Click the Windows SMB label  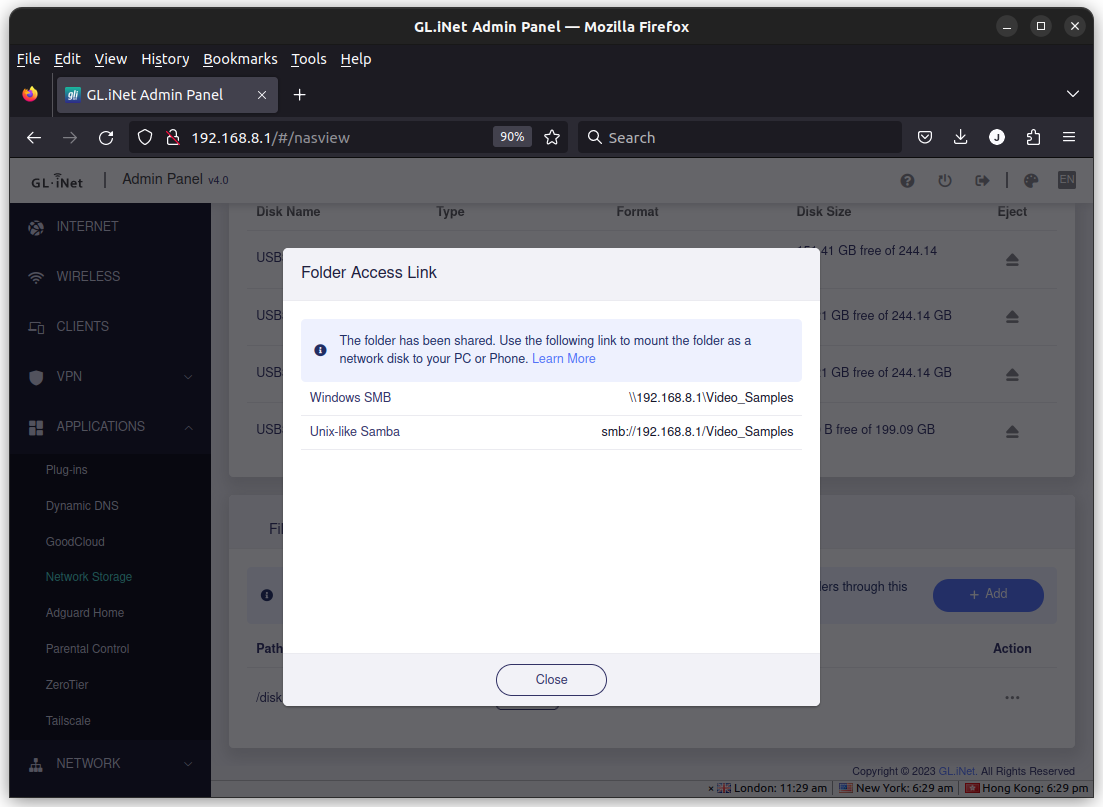coord(350,398)
